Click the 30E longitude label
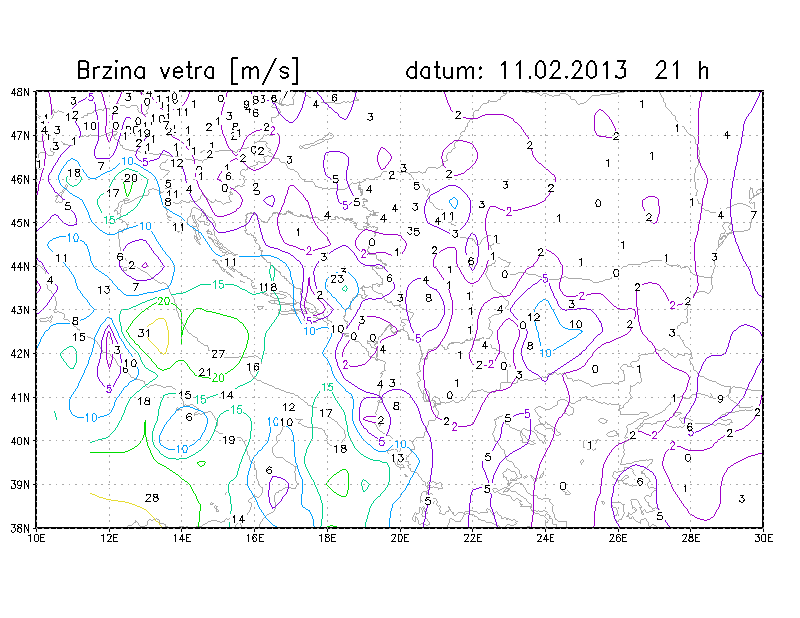The width and height of the screenshot is (800, 618). [763, 538]
